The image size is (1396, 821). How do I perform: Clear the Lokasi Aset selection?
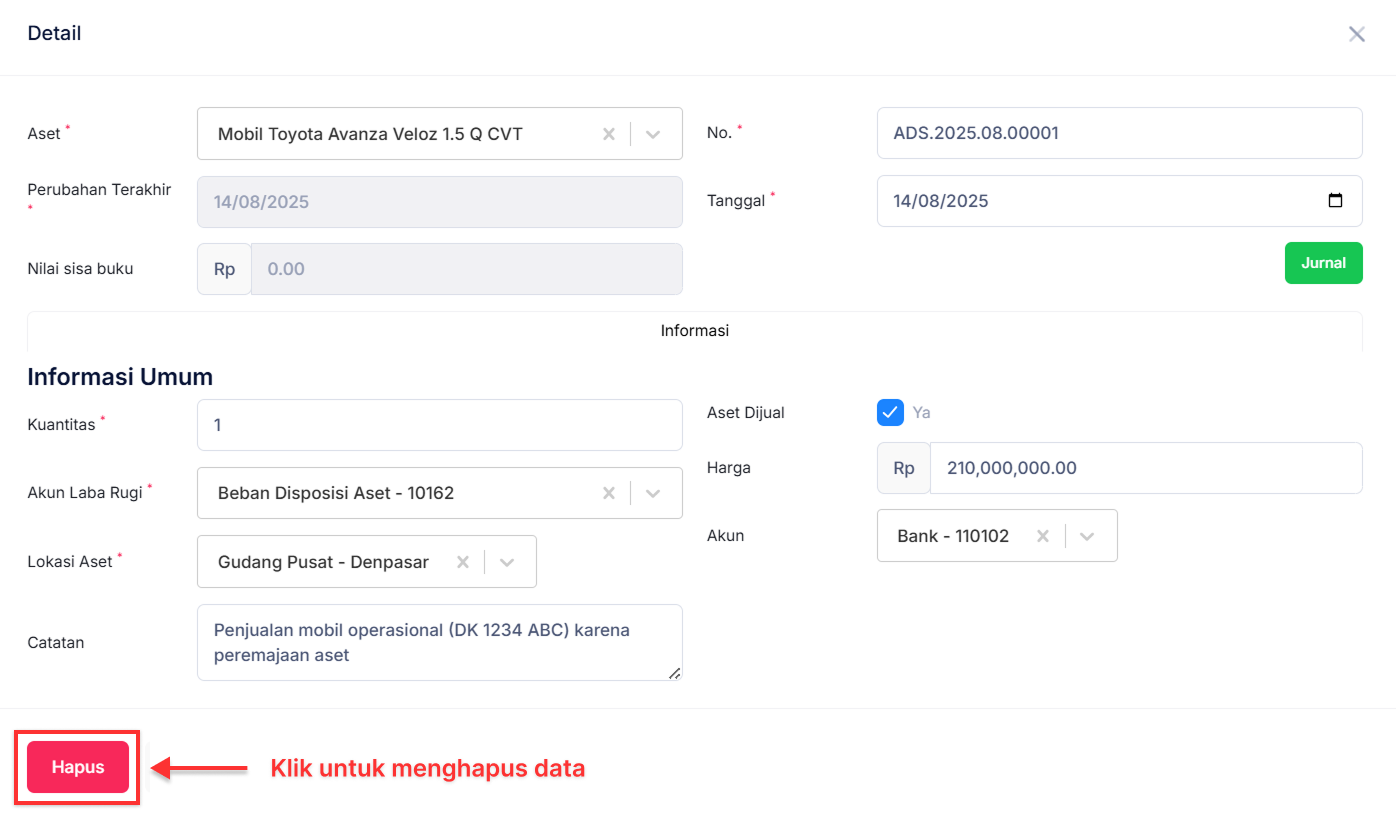click(462, 562)
